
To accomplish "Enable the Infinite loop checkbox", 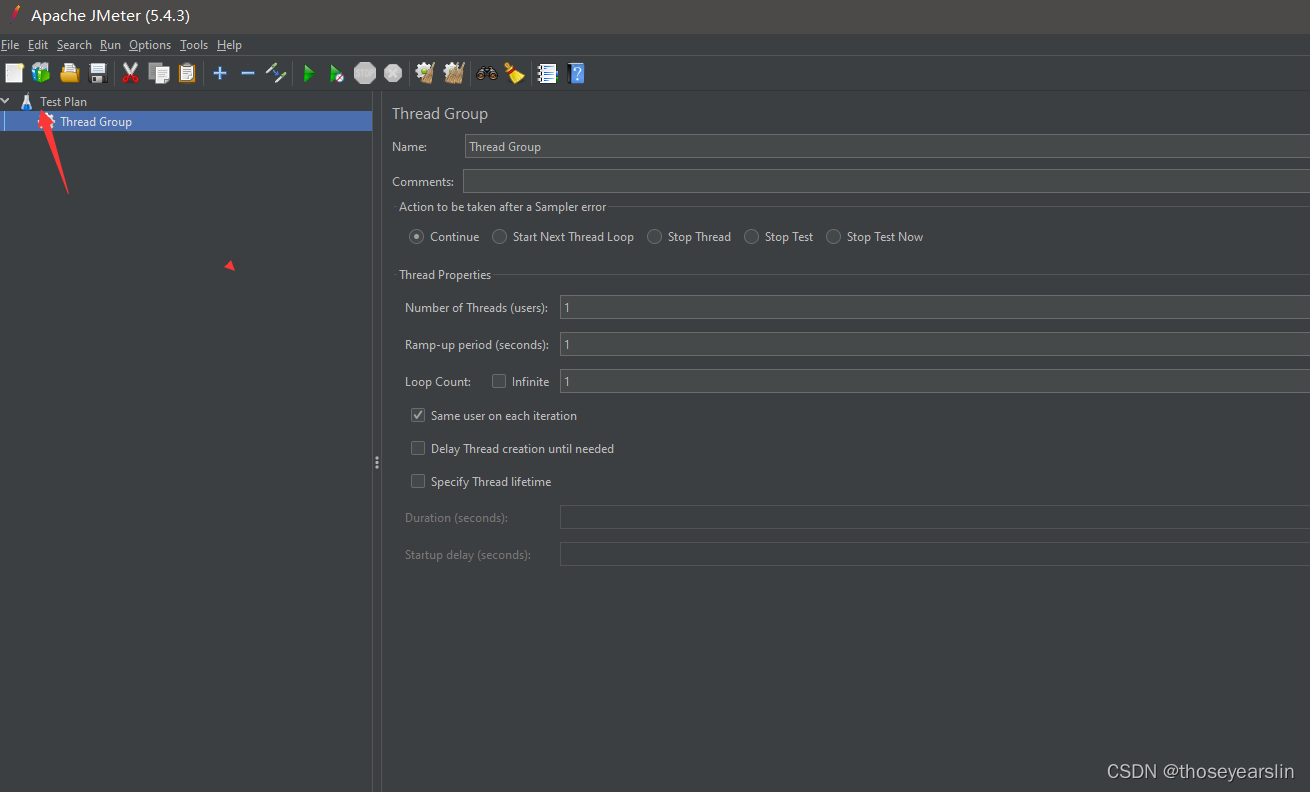I will coord(499,381).
